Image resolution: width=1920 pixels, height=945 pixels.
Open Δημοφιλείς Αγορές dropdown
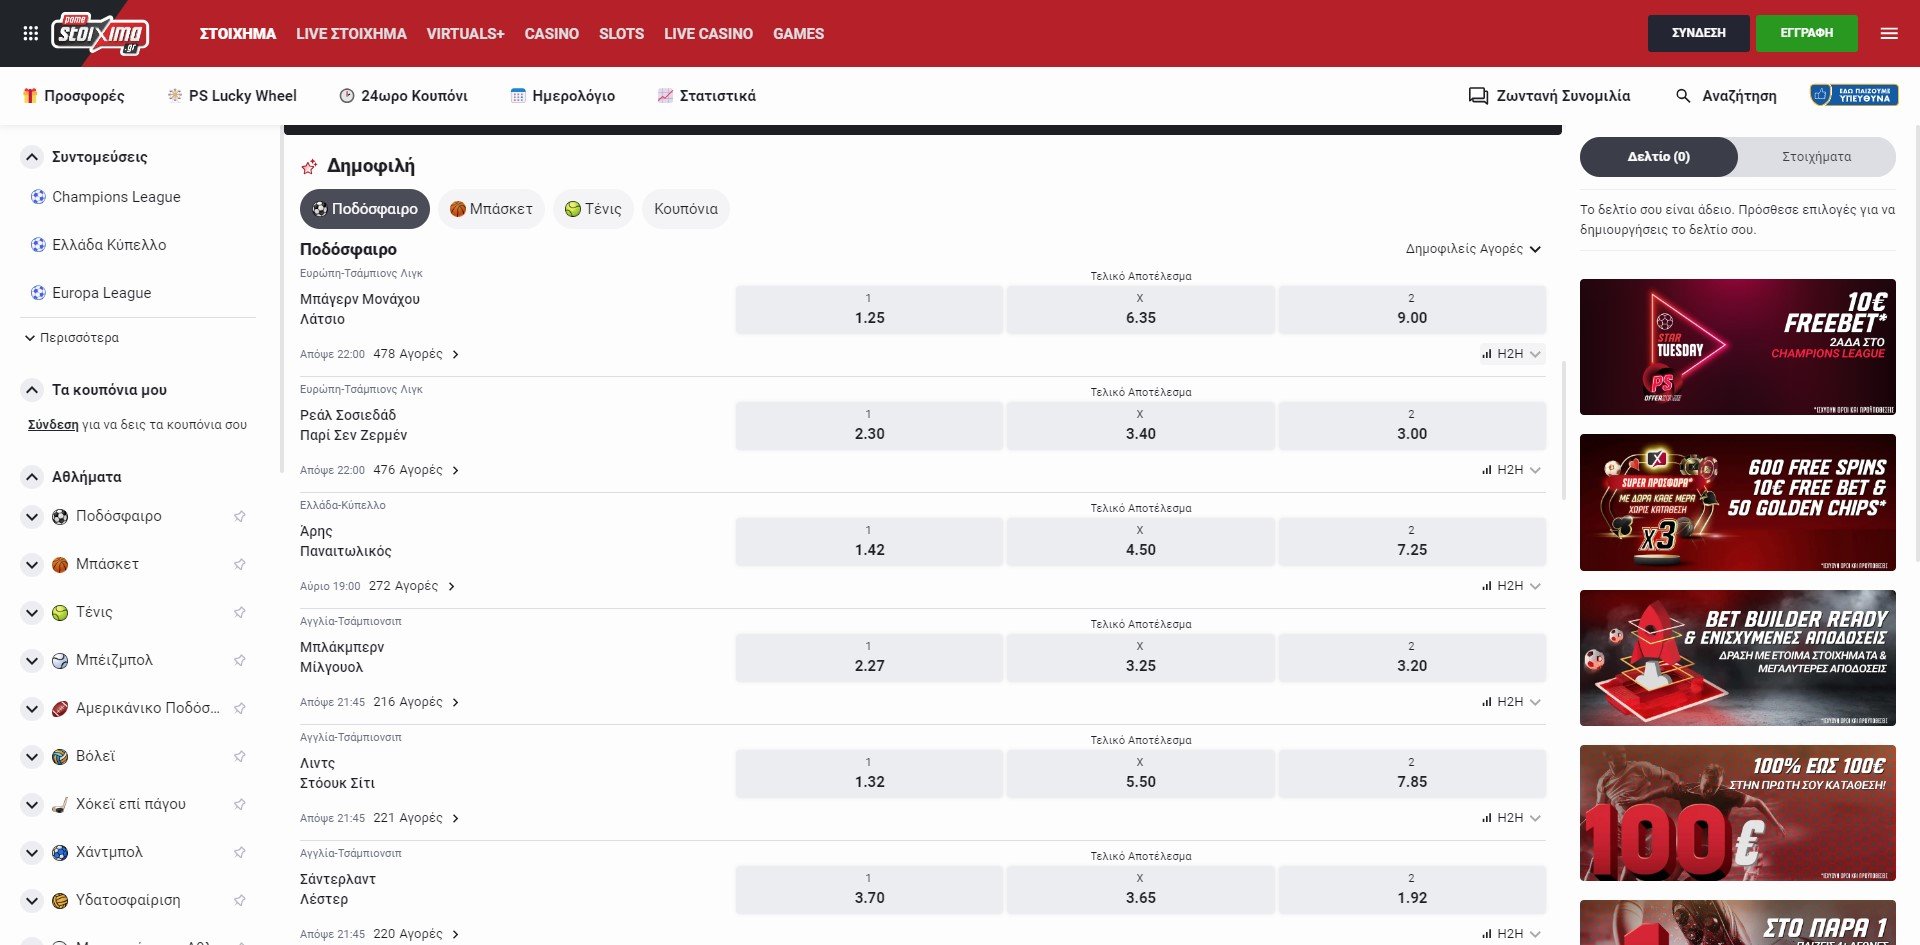(1472, 249)
